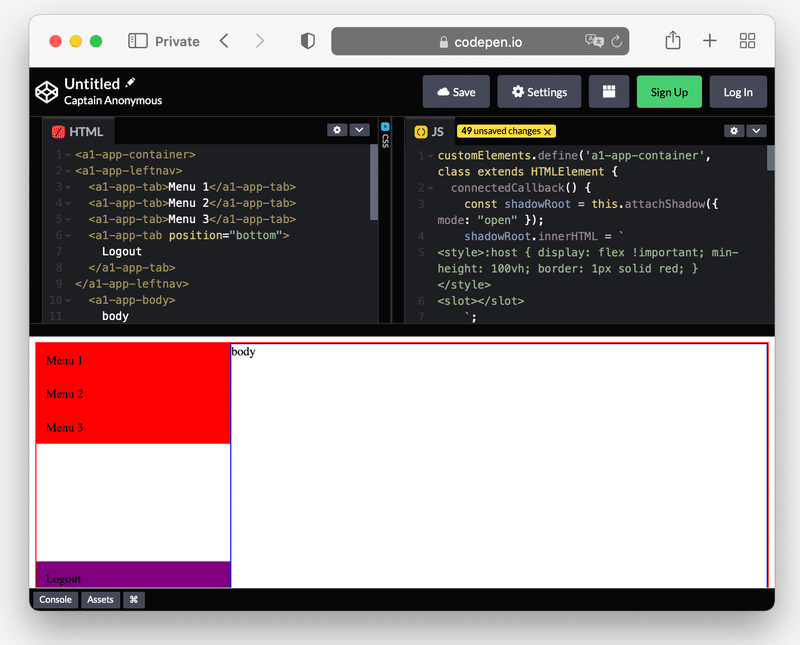Open the Settings button

[x=539, y=92]
